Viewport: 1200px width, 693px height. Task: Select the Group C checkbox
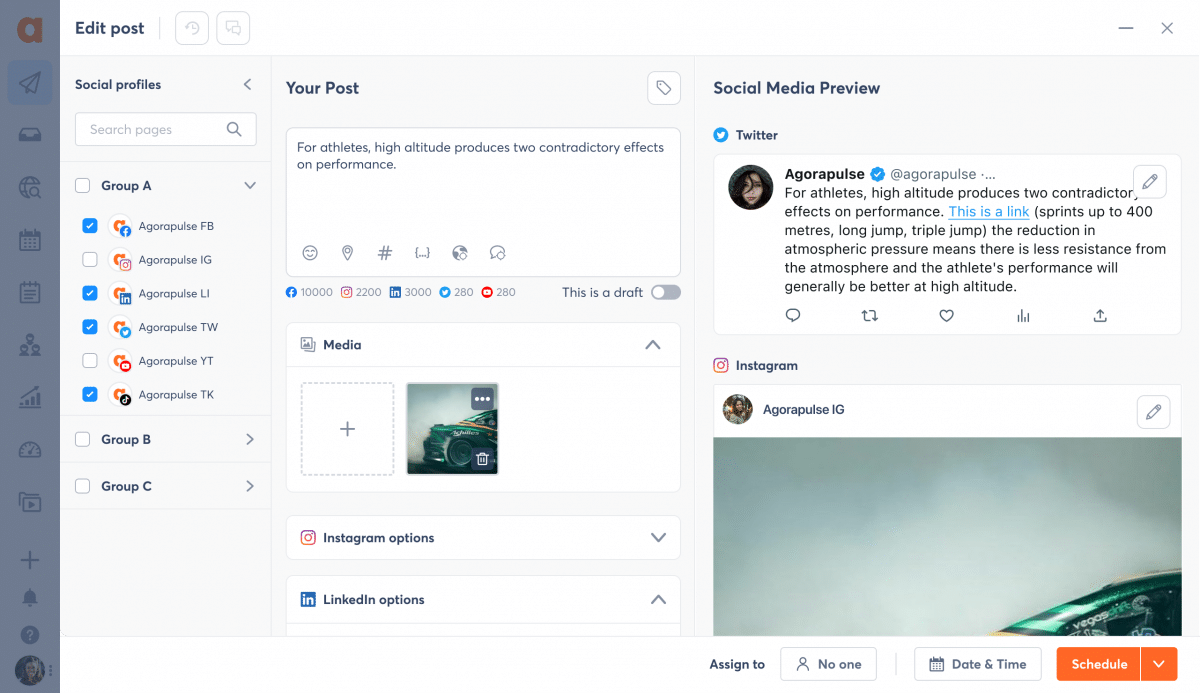tap(83, 486)
